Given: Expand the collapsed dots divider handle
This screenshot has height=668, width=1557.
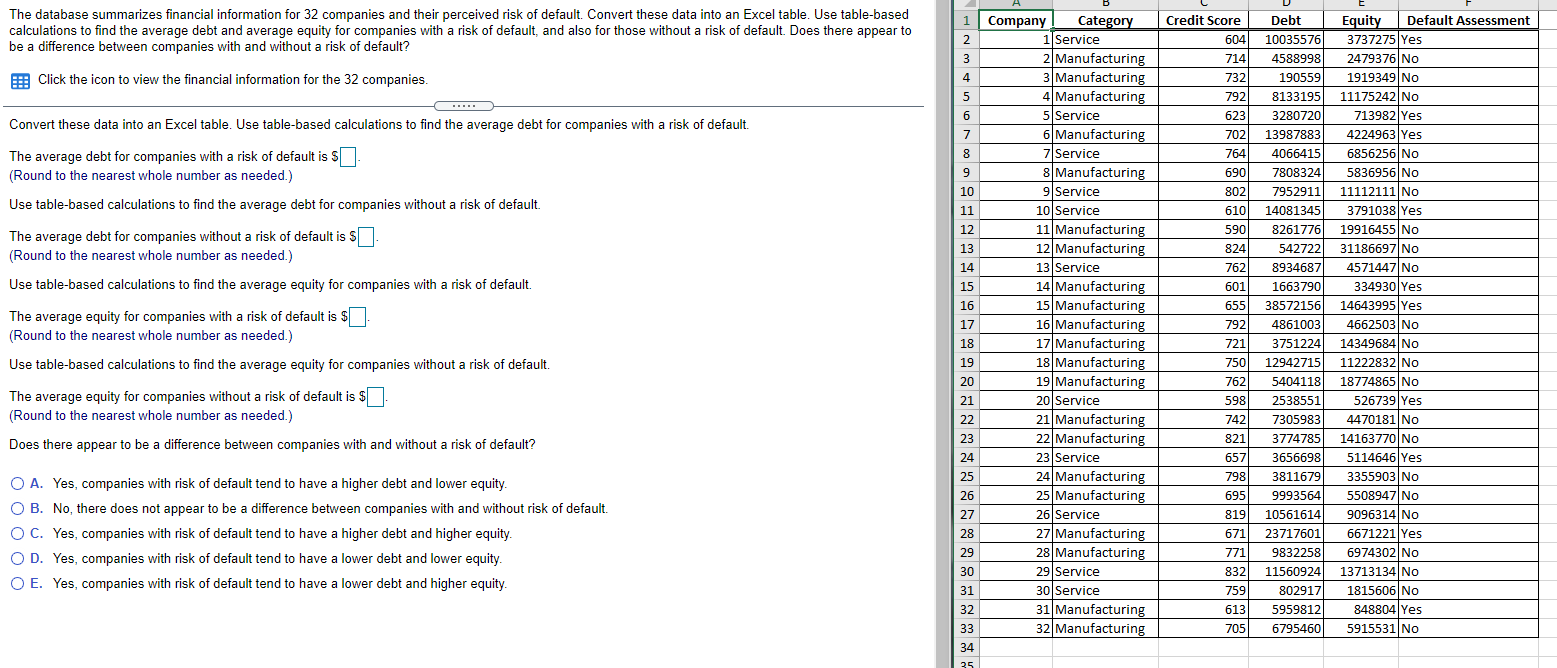Looking at the screenshot, I should pos(462,106).
